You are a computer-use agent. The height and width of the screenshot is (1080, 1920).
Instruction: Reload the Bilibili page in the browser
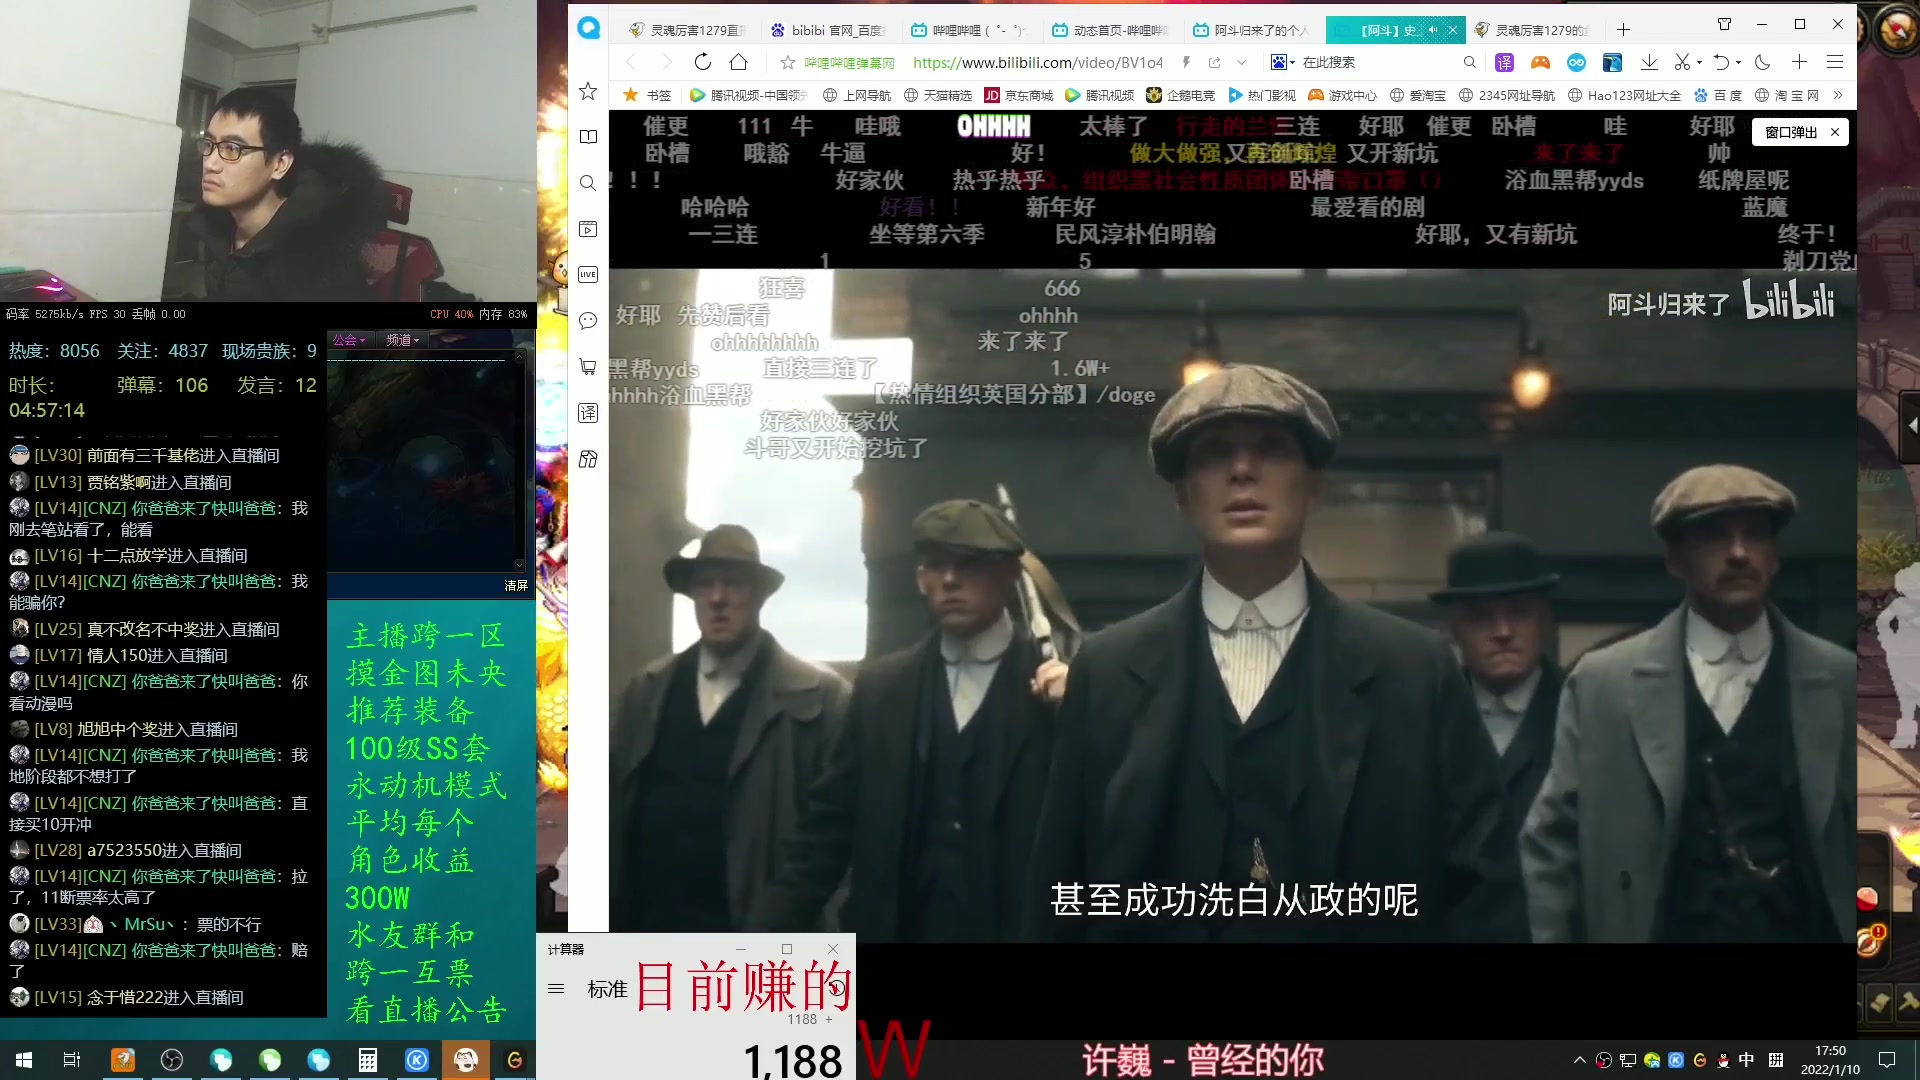point(702,62)
